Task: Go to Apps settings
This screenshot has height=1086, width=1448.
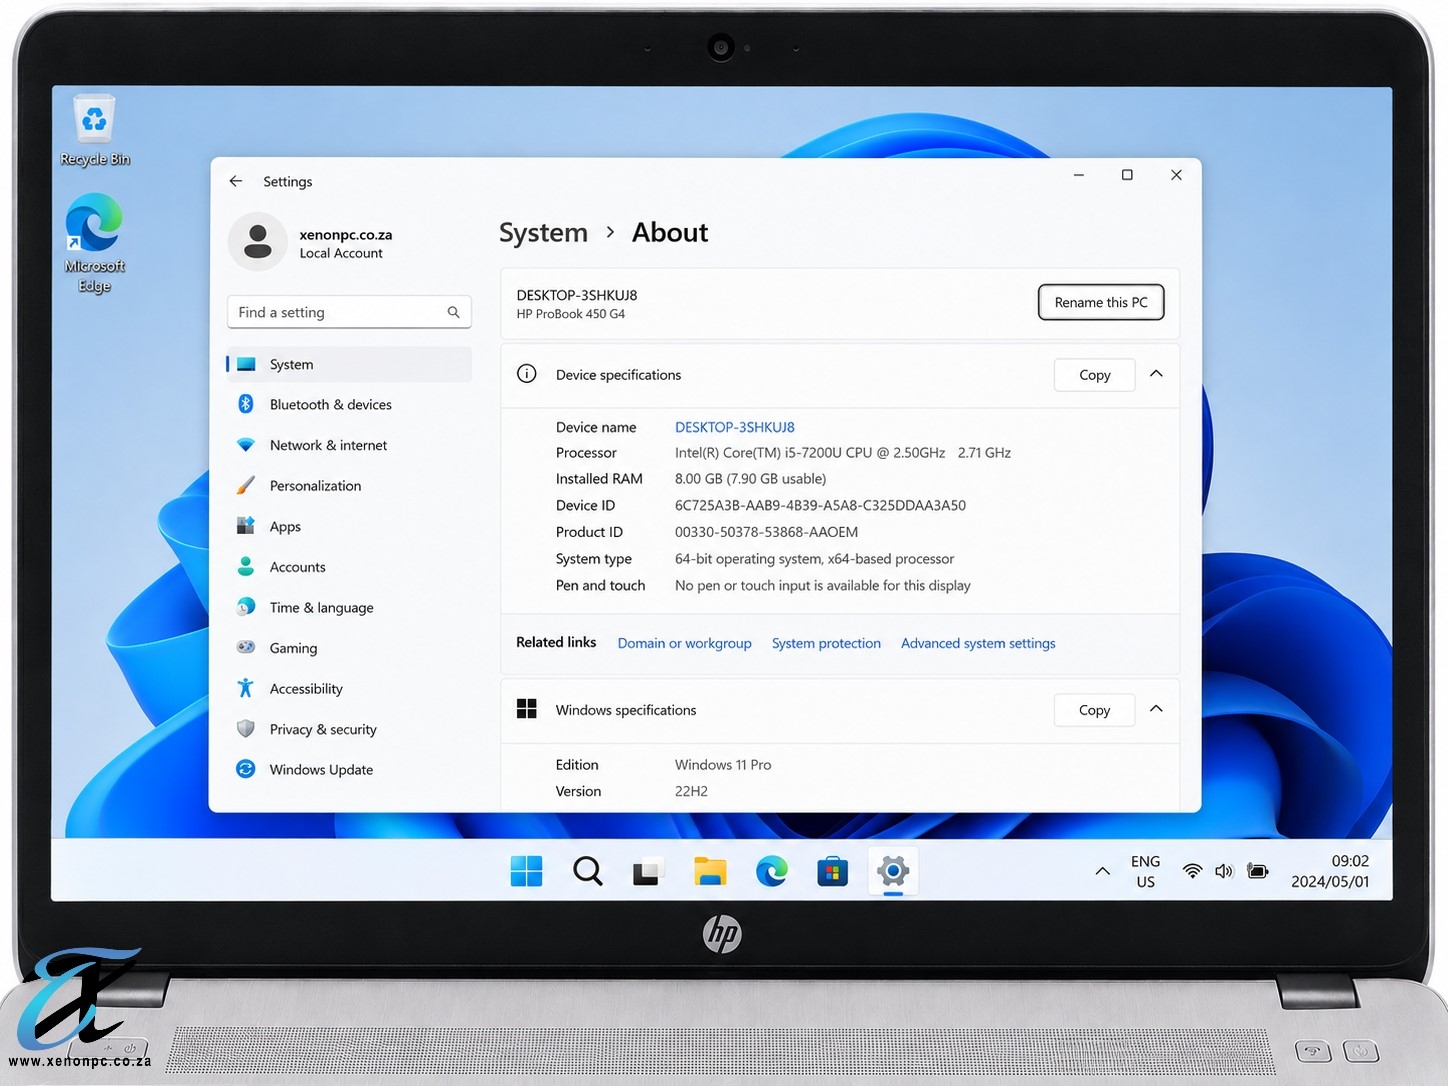Action: (349, 526)
